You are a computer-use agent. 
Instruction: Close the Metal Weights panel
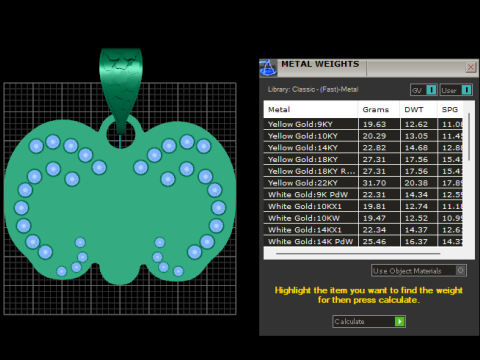471,67
